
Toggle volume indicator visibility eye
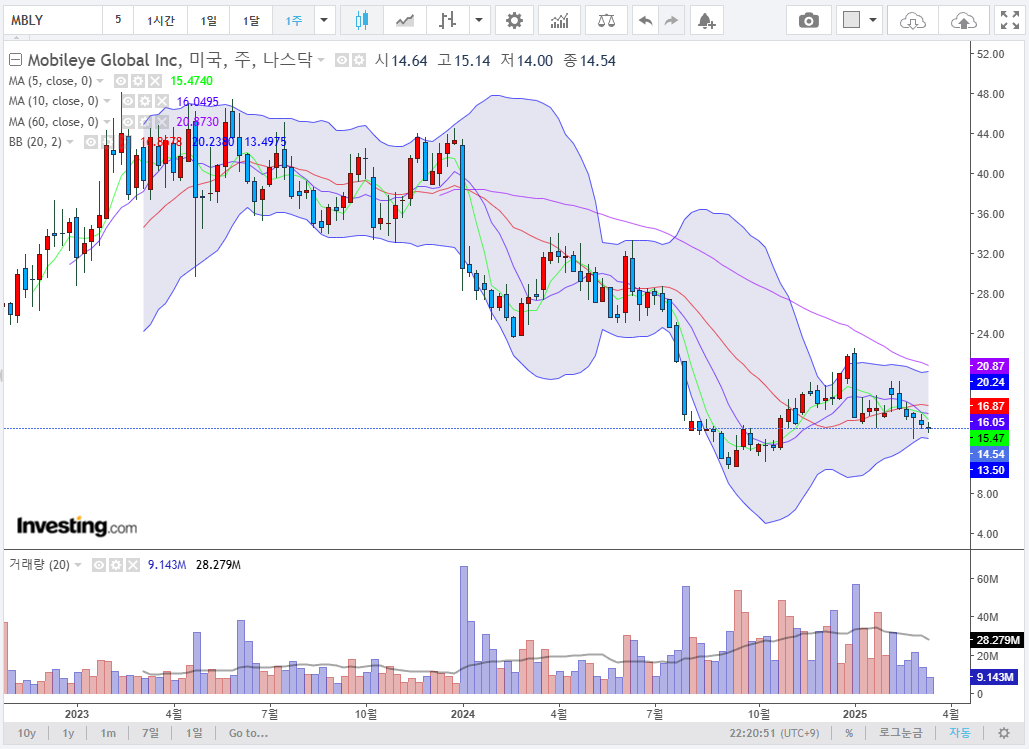[x=99, y=565]
